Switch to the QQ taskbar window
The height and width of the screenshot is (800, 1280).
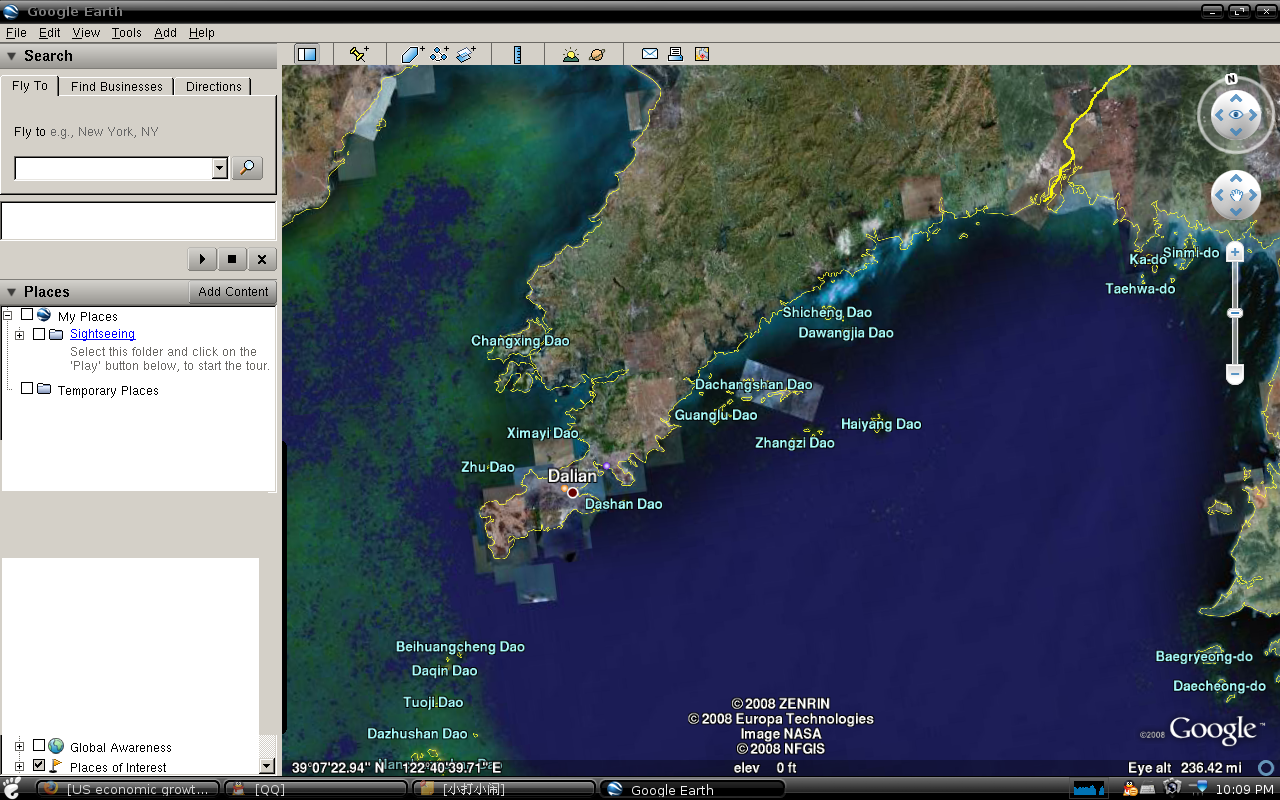pyautogui.click(x=316, y=789)
